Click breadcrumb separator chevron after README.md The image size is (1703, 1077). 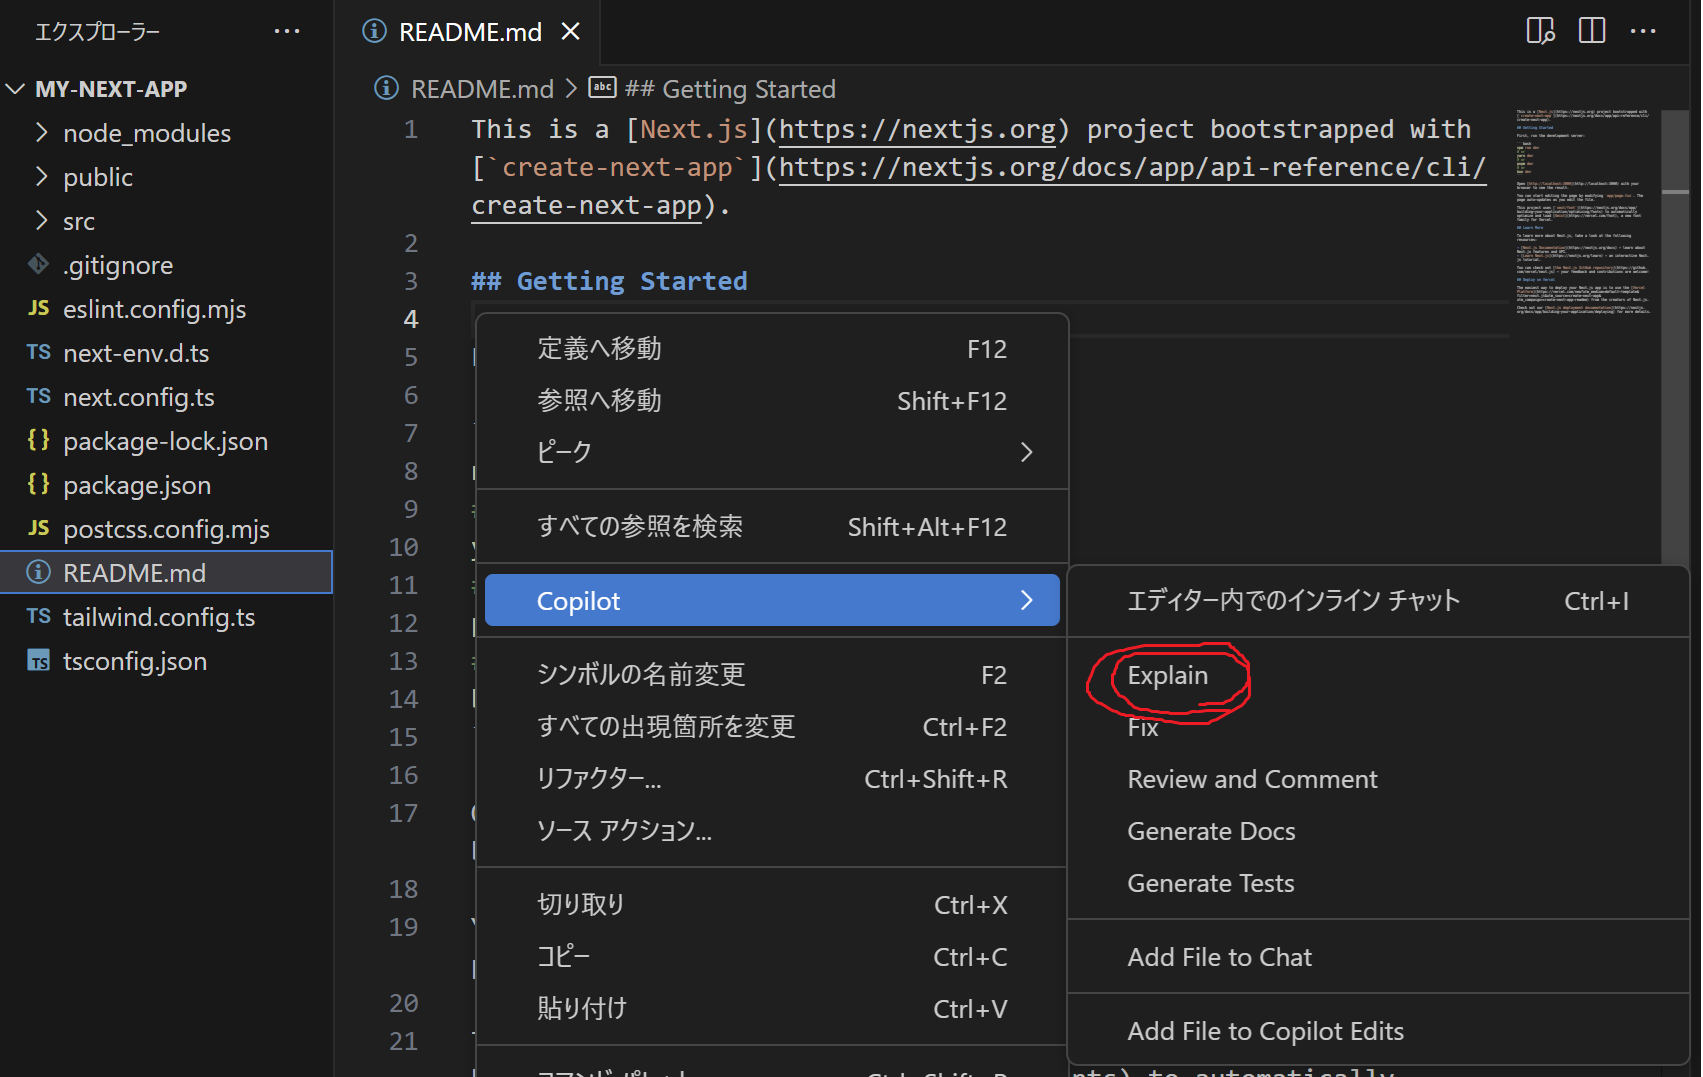tap(571, 89)
